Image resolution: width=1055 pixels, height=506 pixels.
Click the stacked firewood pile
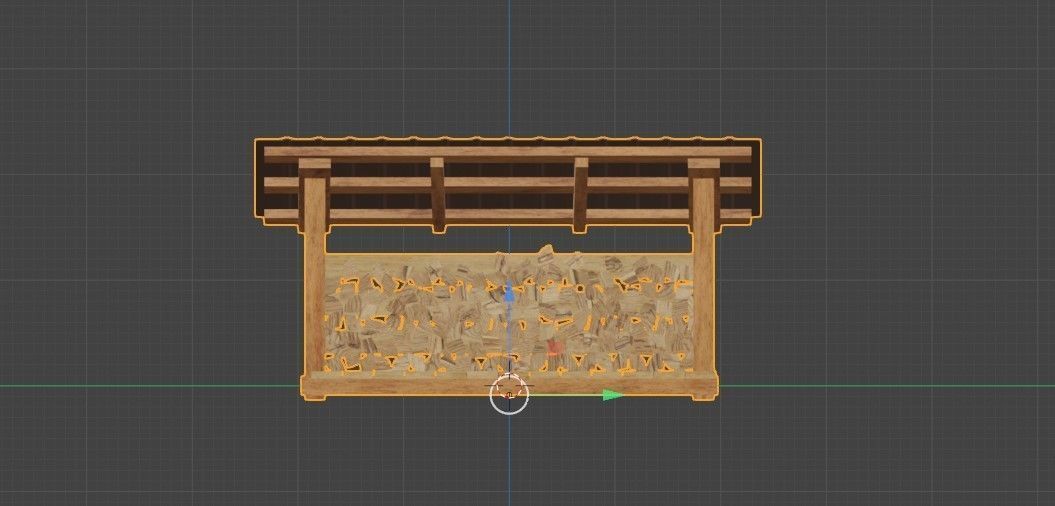click(509, 313)
